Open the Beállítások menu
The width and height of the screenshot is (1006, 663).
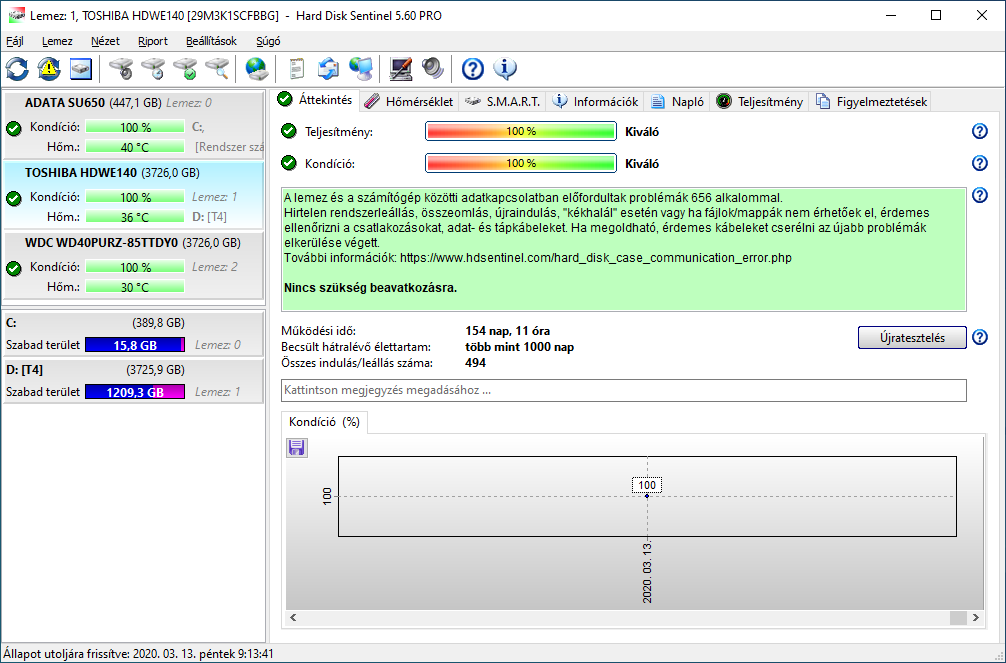pyautogui.click(x=211, y=41)
